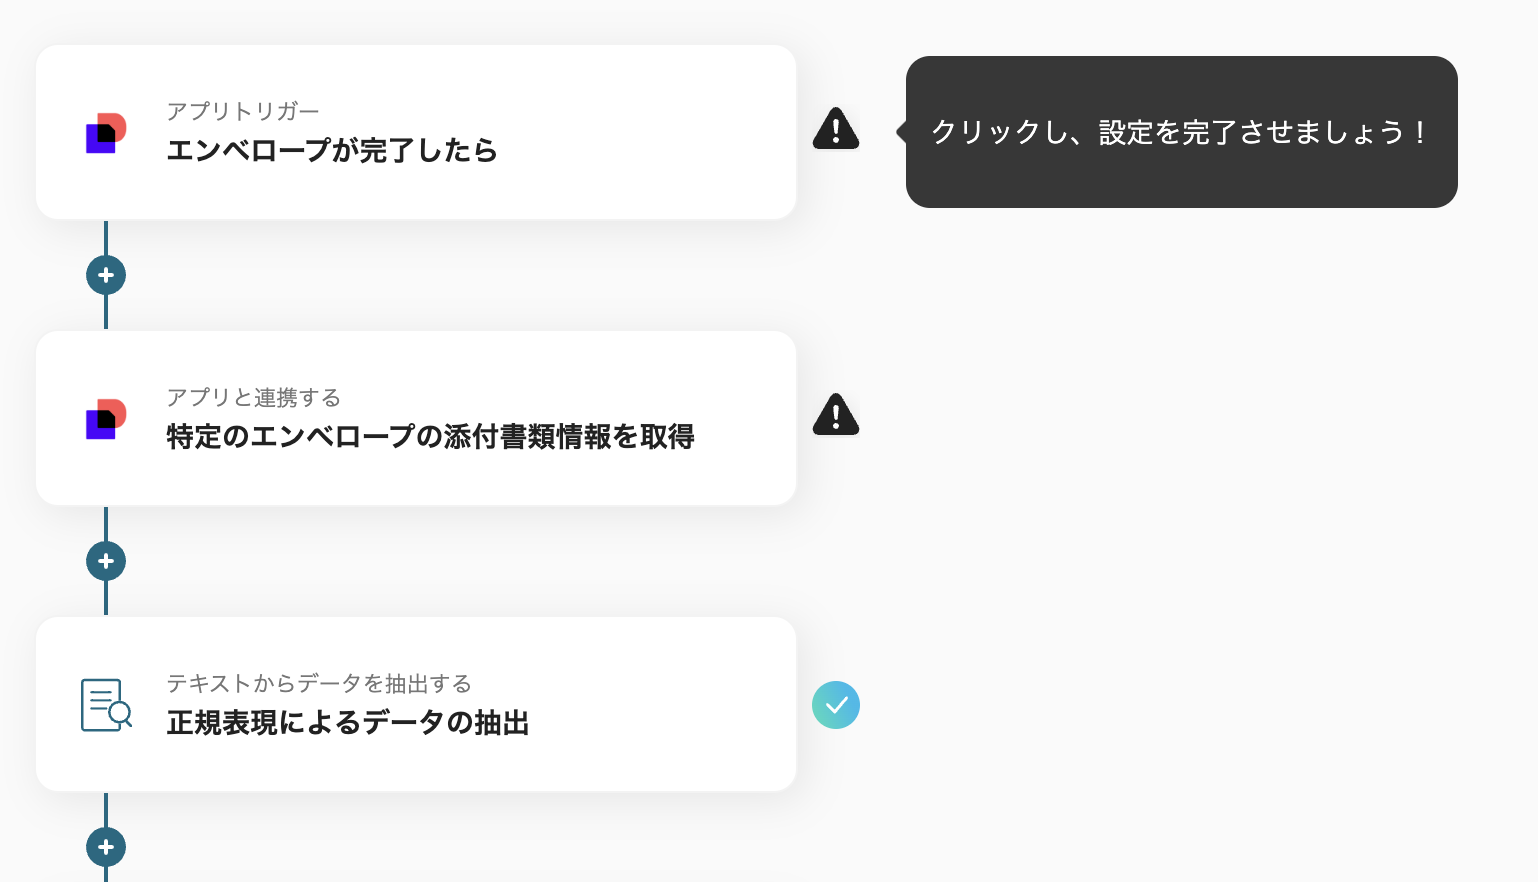The width and height of the screenshot is (1538, 882).
Task: Click empty canvas below the tooltip
Action: click(1180, 450)
